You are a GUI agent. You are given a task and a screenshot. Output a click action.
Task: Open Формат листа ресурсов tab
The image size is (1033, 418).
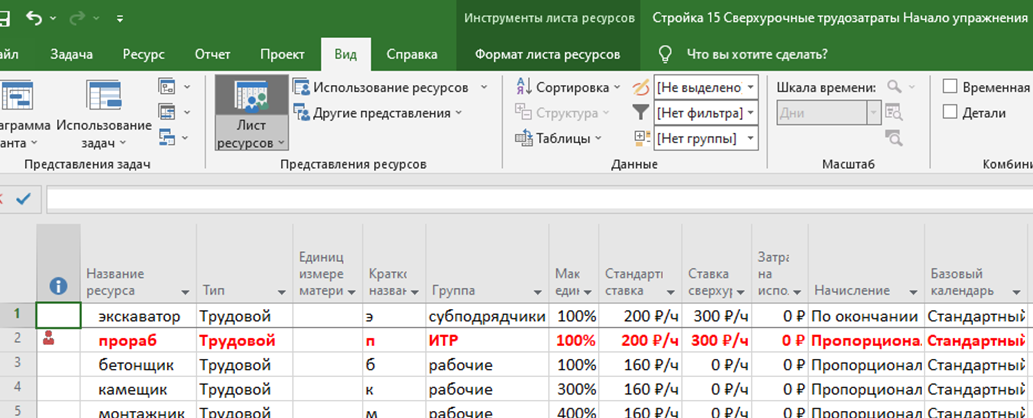[x=547, y=55]
